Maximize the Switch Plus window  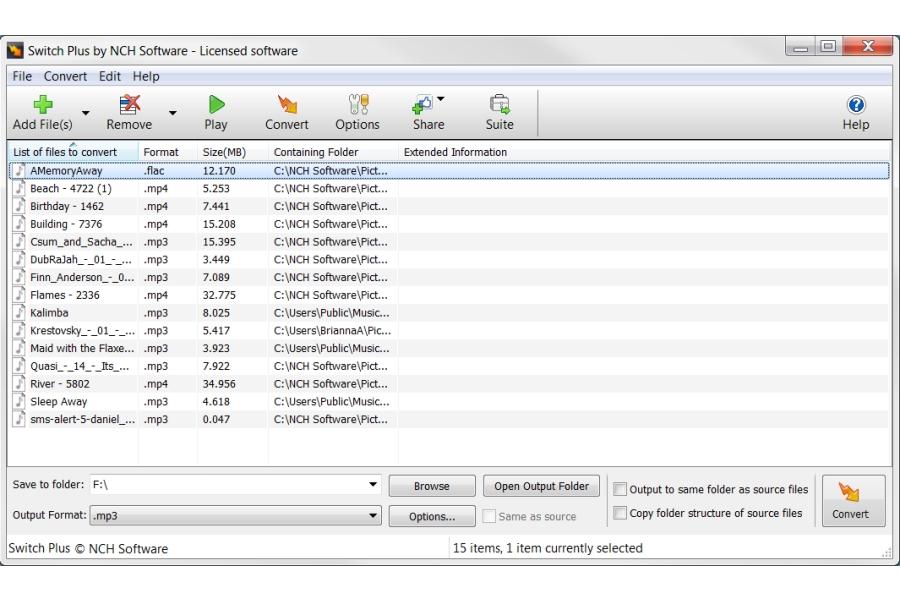point(828,47)
